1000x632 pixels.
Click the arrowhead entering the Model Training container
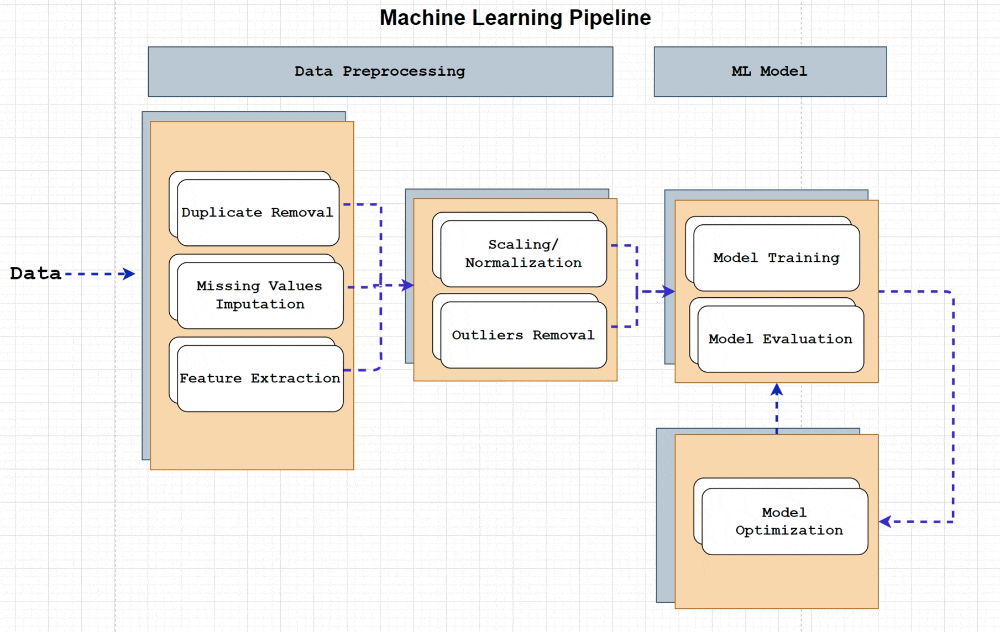click(x=668, y=291)
